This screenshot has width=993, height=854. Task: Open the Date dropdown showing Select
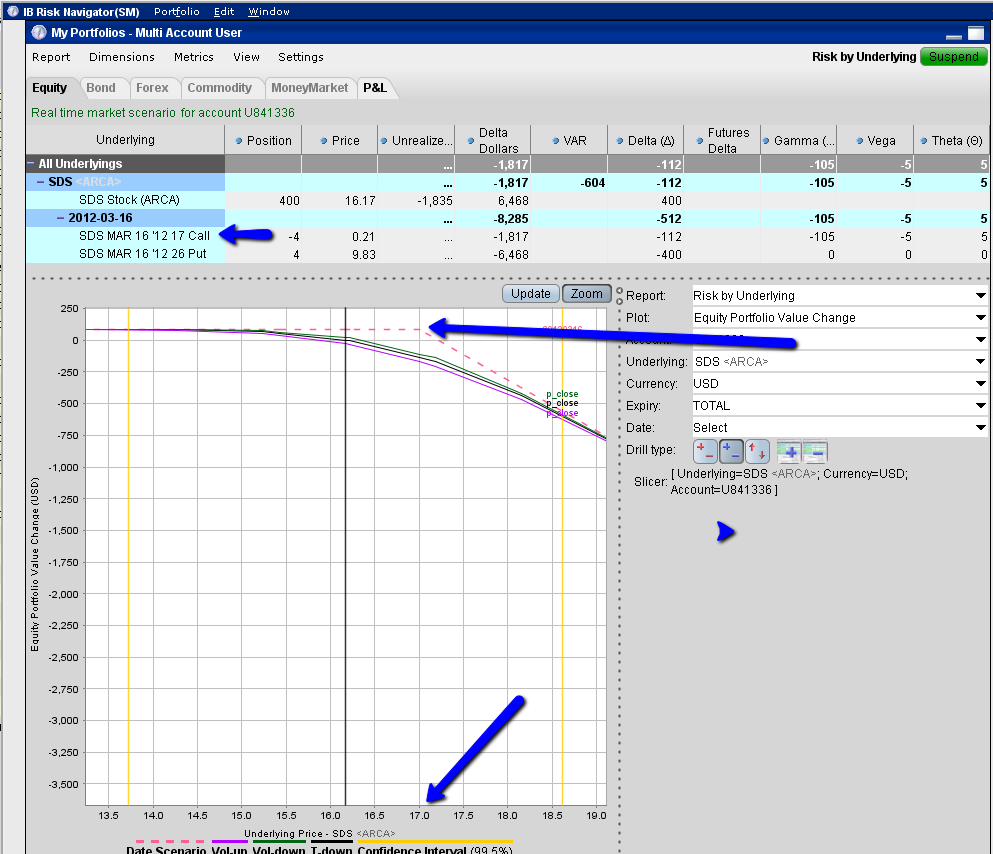(x=840, y=428)
